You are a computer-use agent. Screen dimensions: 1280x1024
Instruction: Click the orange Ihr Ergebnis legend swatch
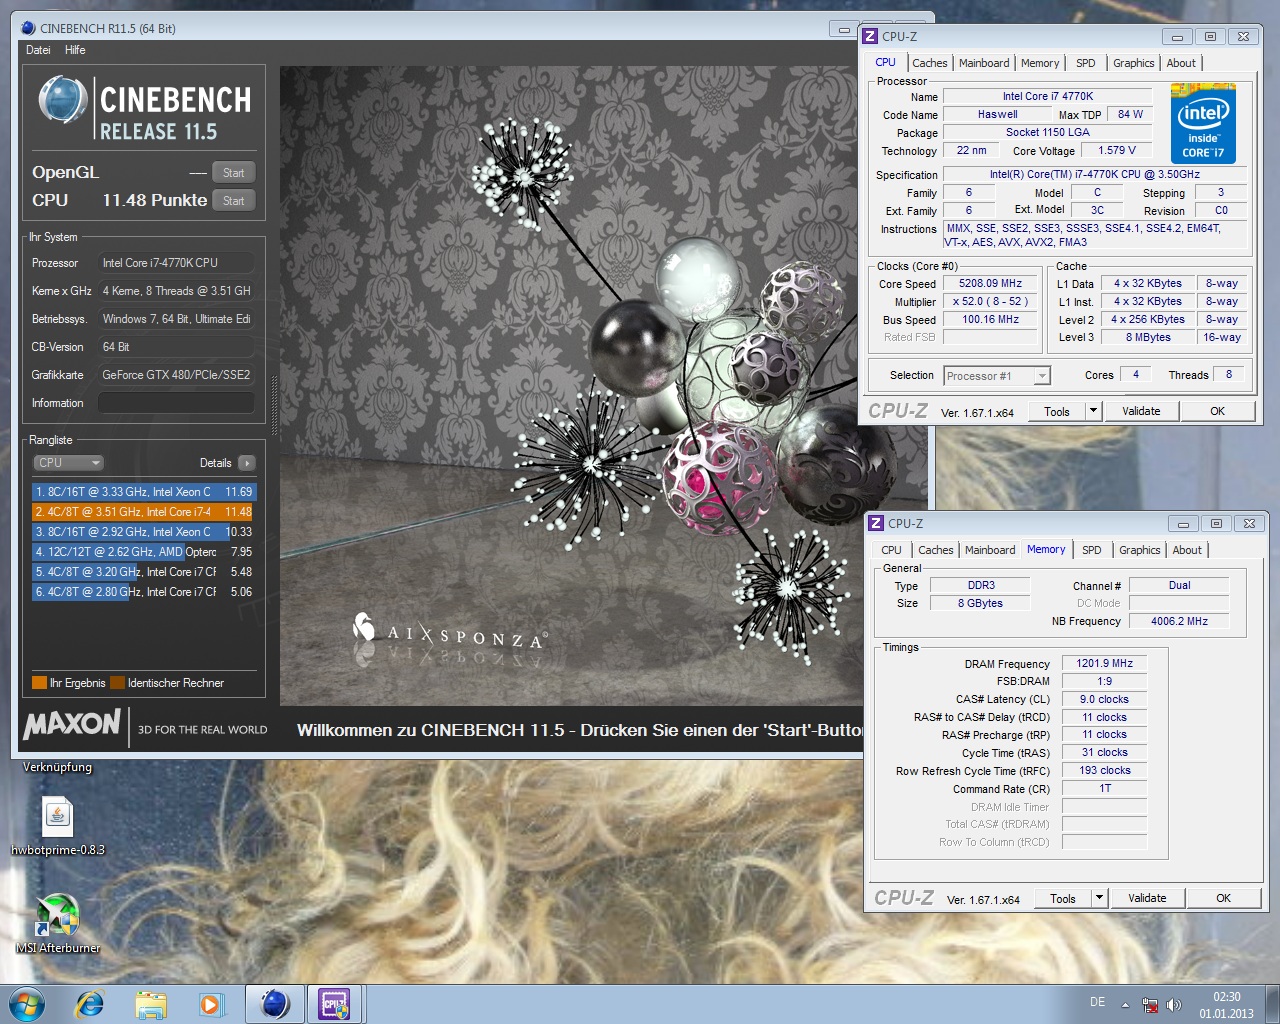click(x=40, y=683)
